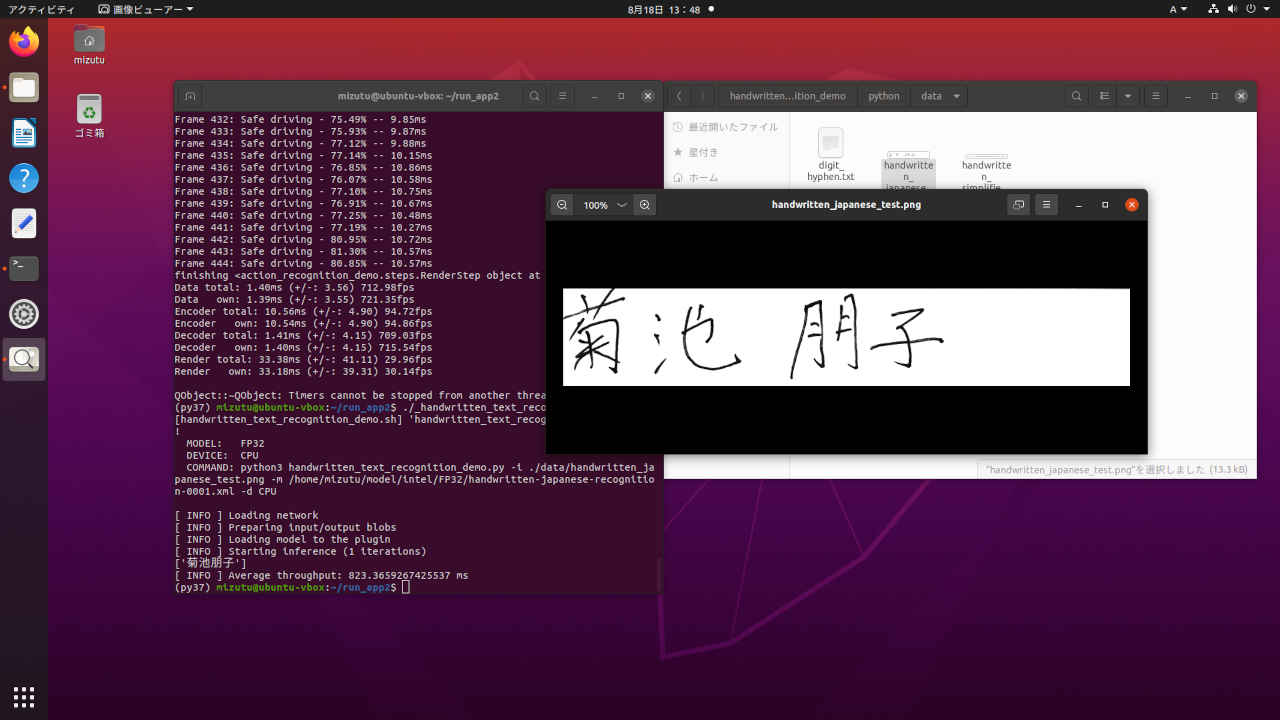
Task: Open the search icon in the terminal window
Action: (x=534, y=95)
